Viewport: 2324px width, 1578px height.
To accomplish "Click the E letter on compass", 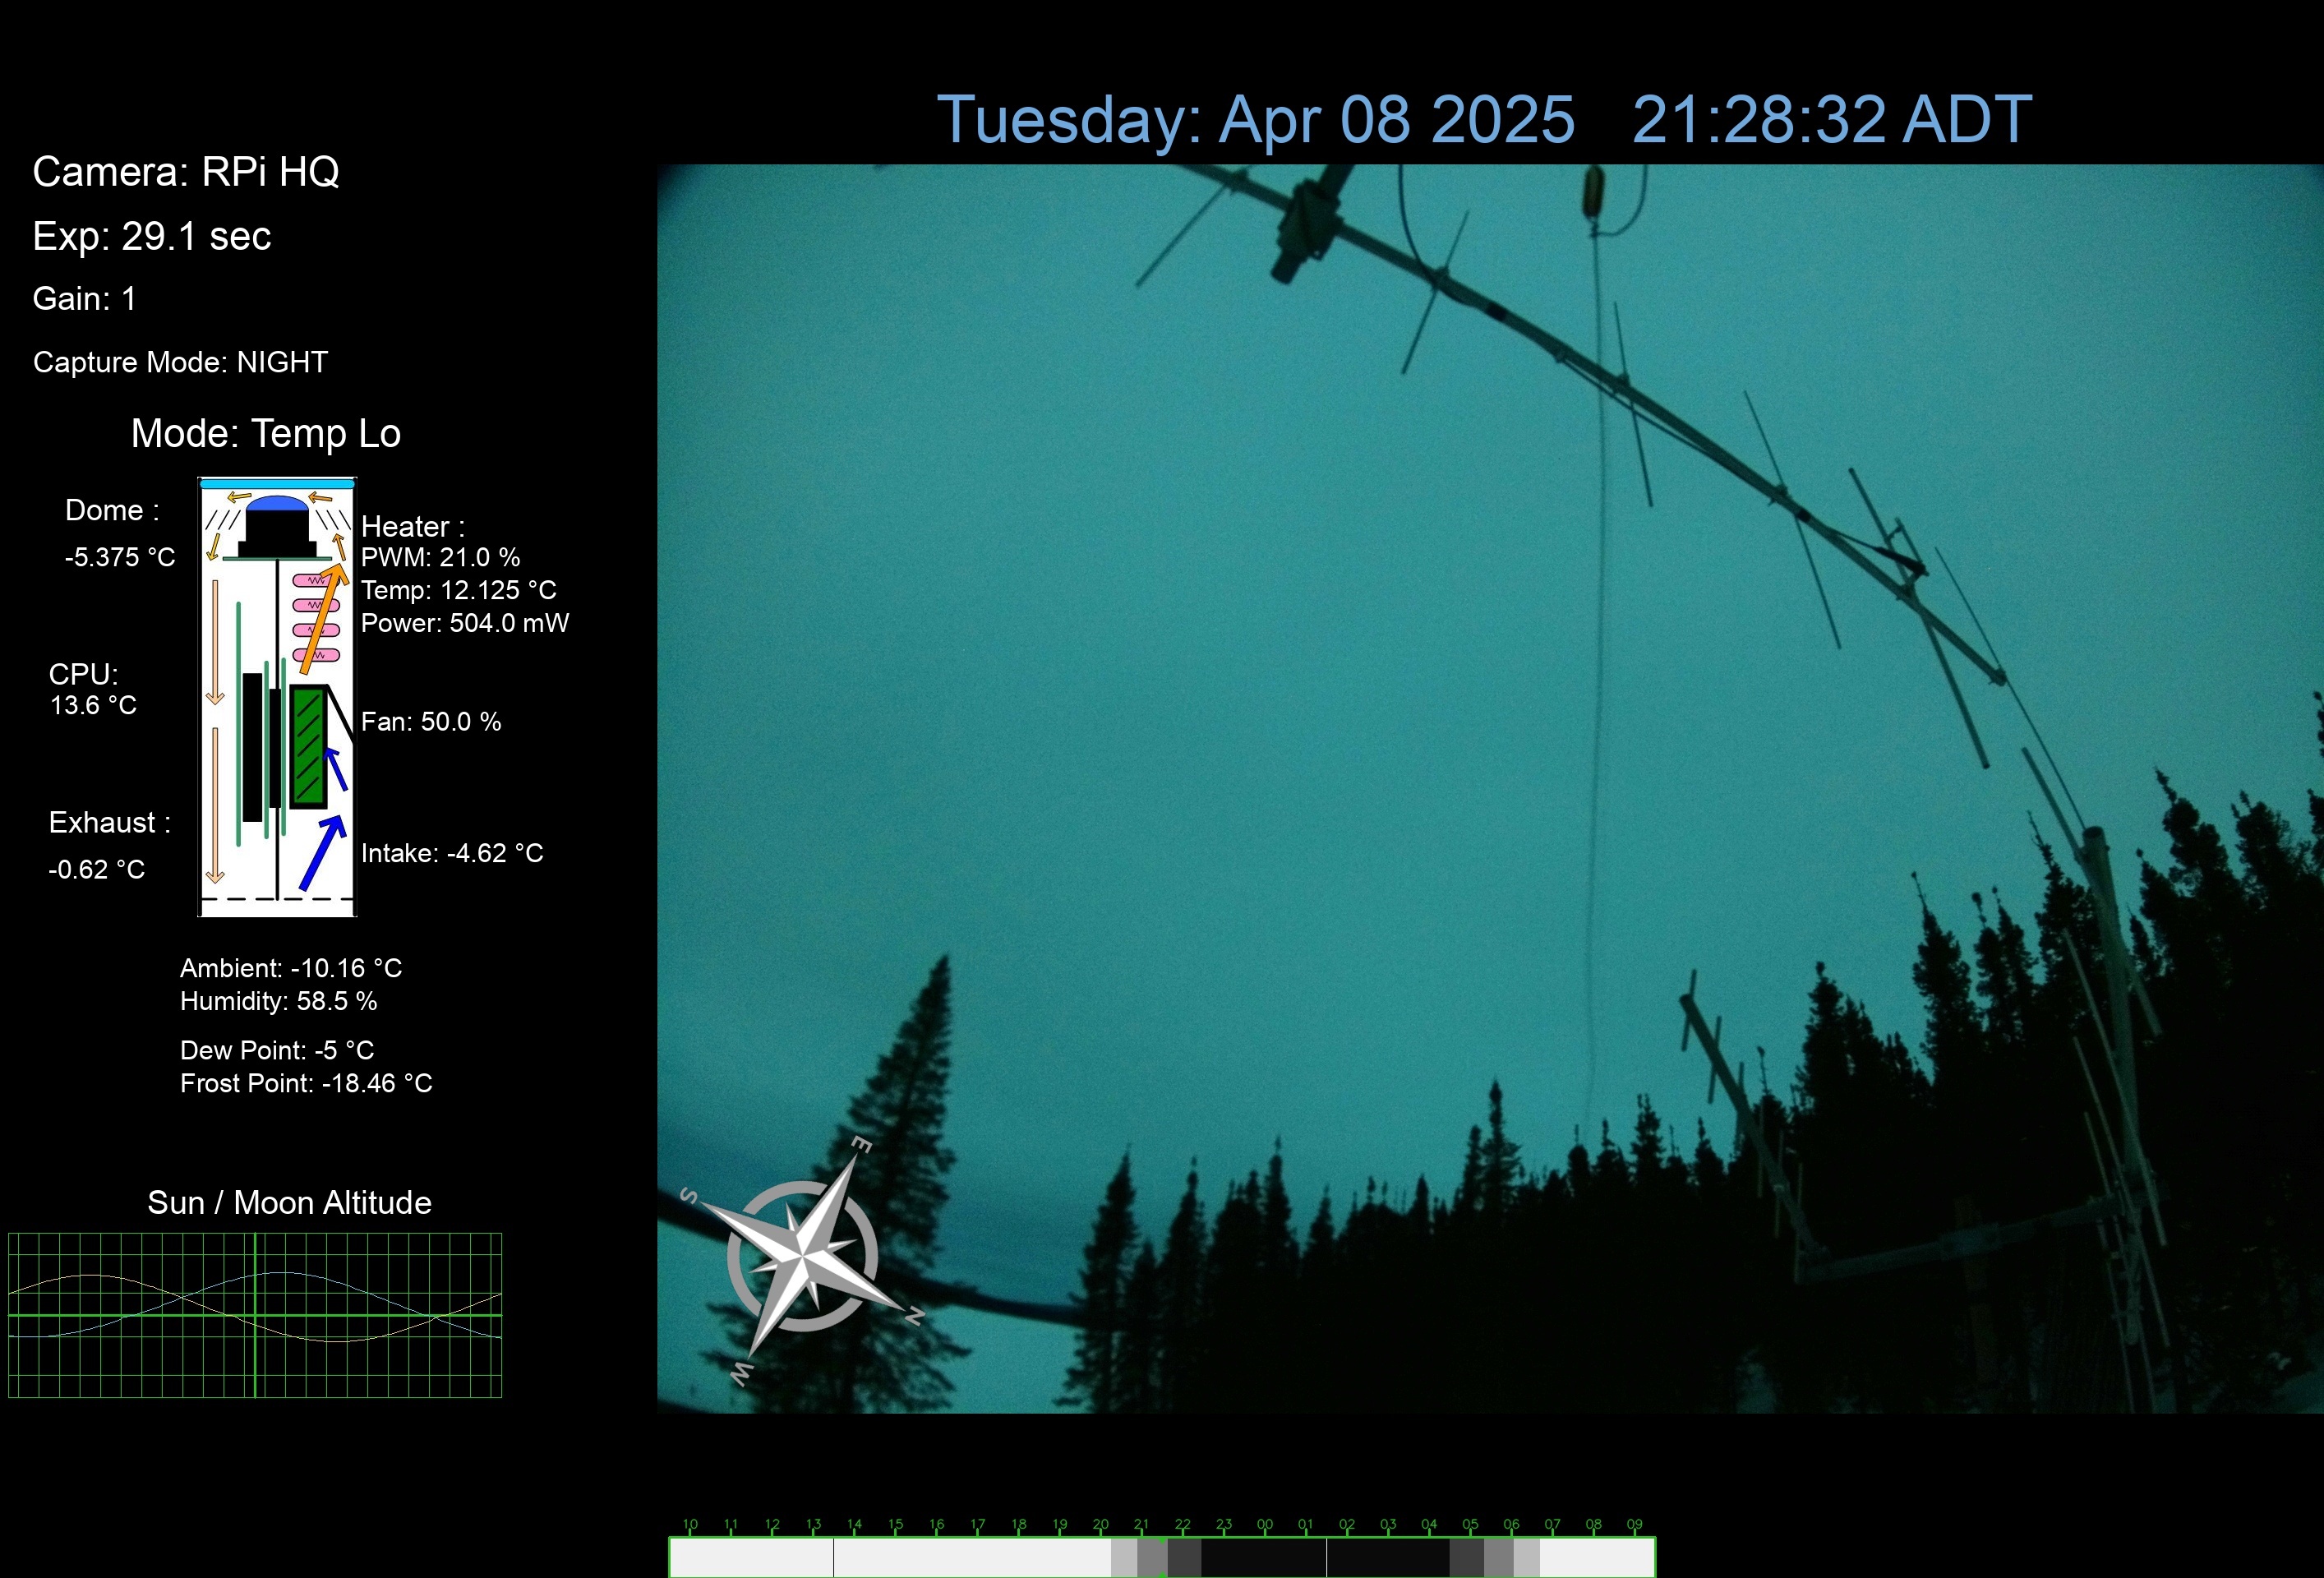I will pos(861,1145).
